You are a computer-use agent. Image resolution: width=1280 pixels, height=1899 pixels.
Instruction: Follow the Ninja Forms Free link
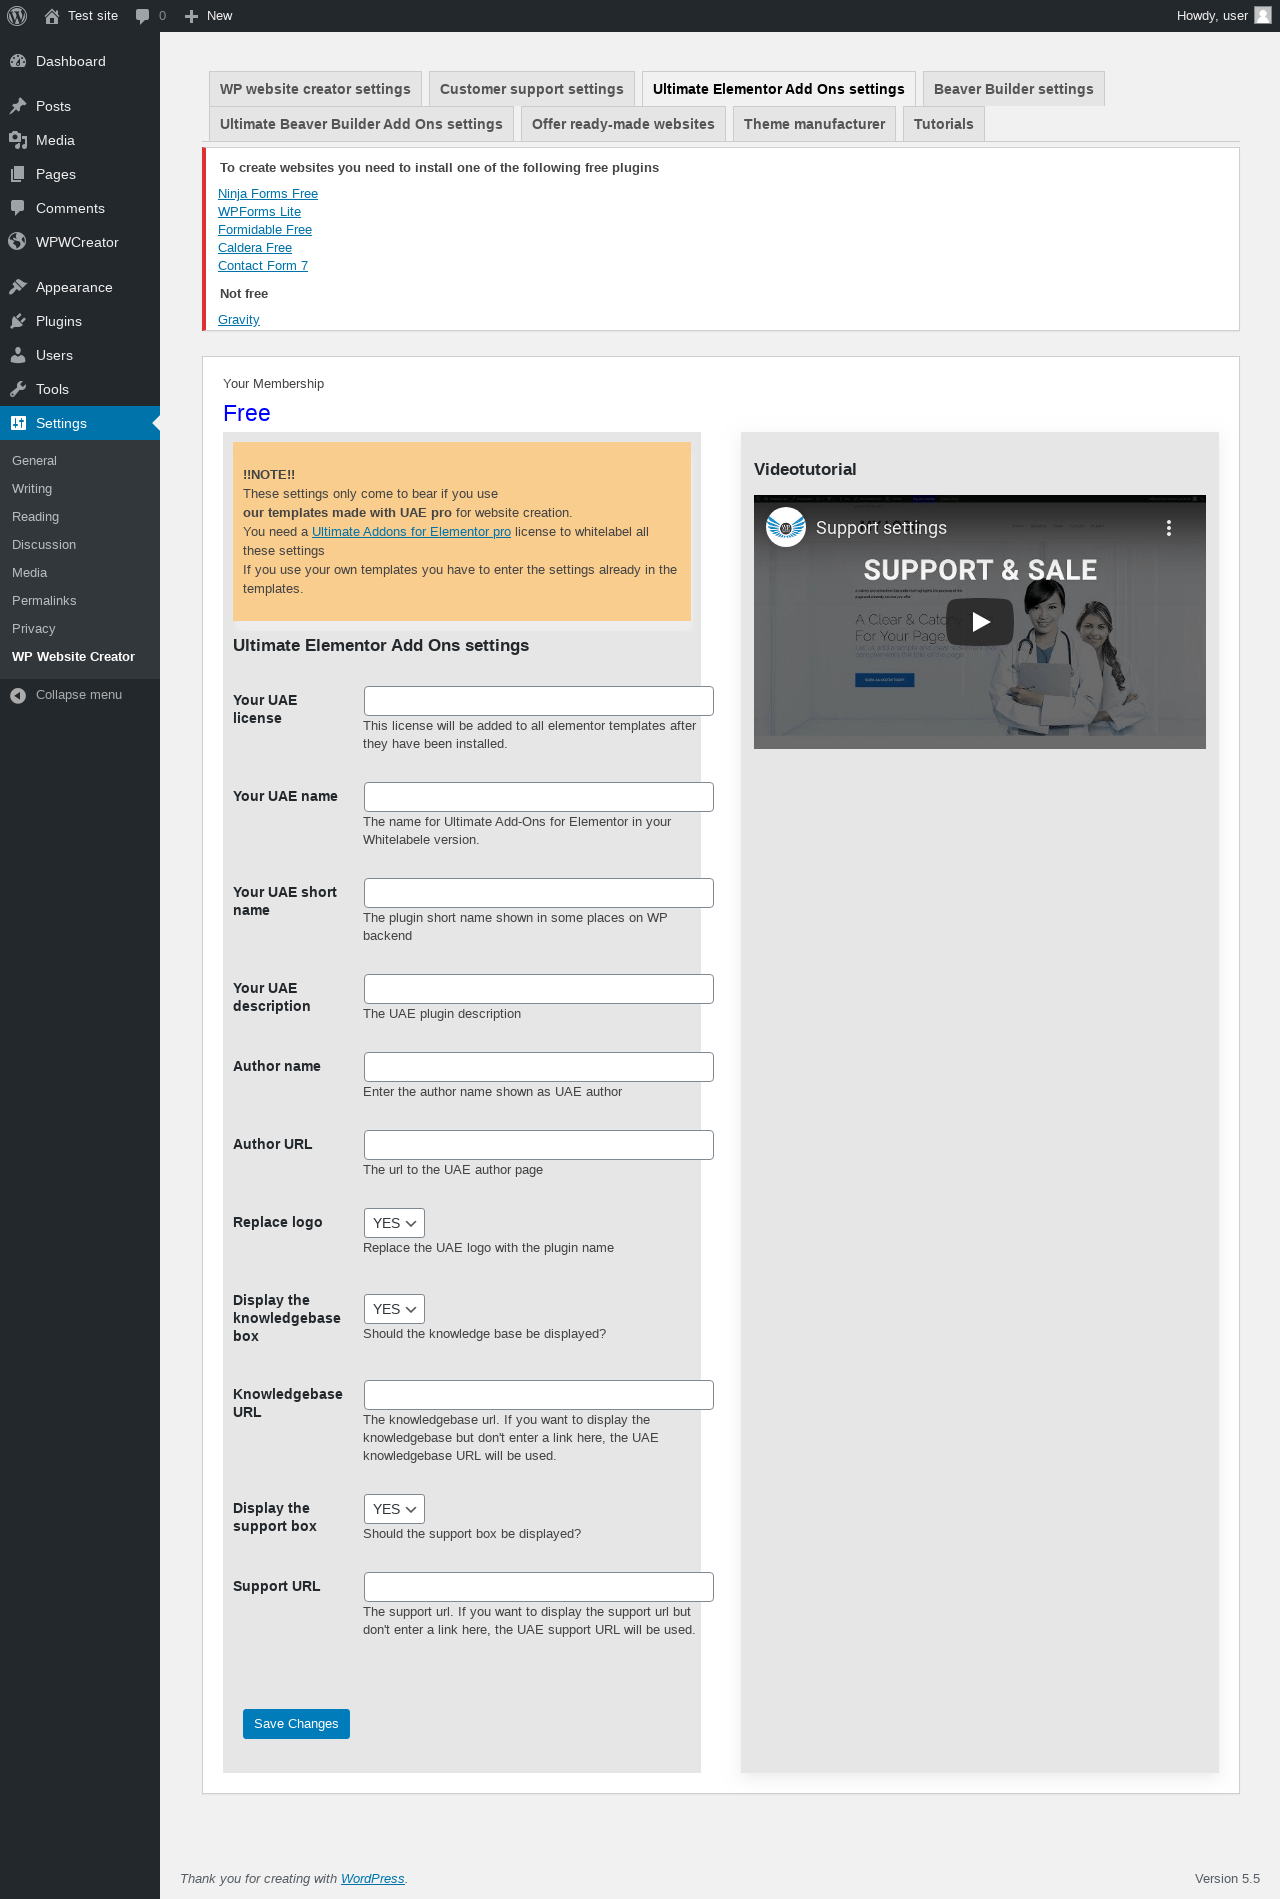tap(268, 194)
